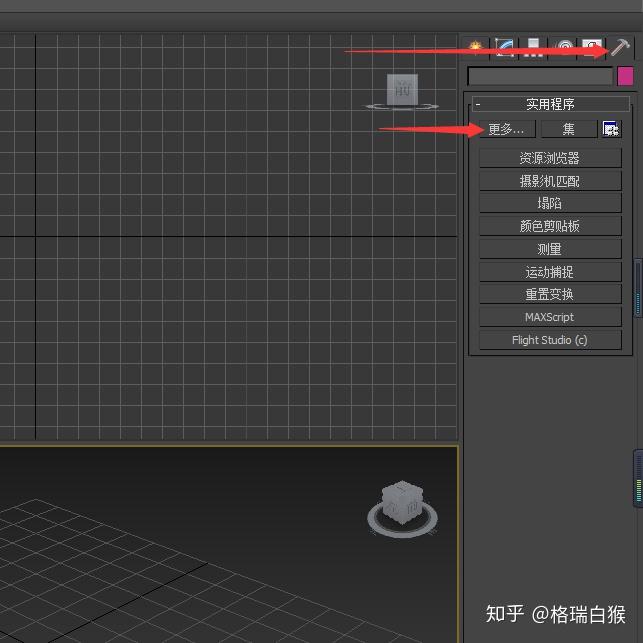The height and width of the screenshot is (643, 643).
Task: Click the front ViewCube in top viewport
Action: (x=402, y=89)
